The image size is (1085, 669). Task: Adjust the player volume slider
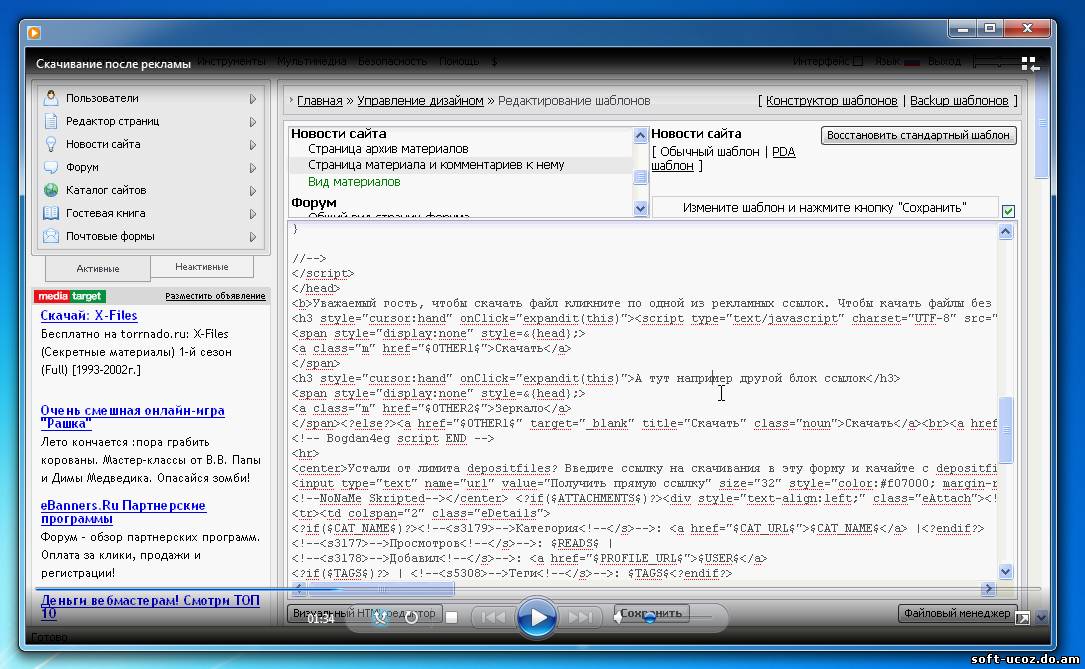665,619
